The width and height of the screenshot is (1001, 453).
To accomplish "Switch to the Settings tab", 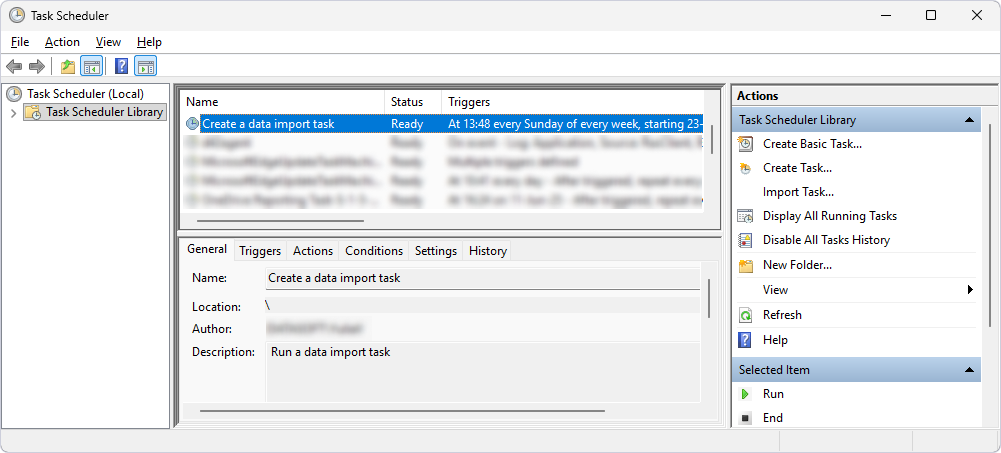I will 436,251.
